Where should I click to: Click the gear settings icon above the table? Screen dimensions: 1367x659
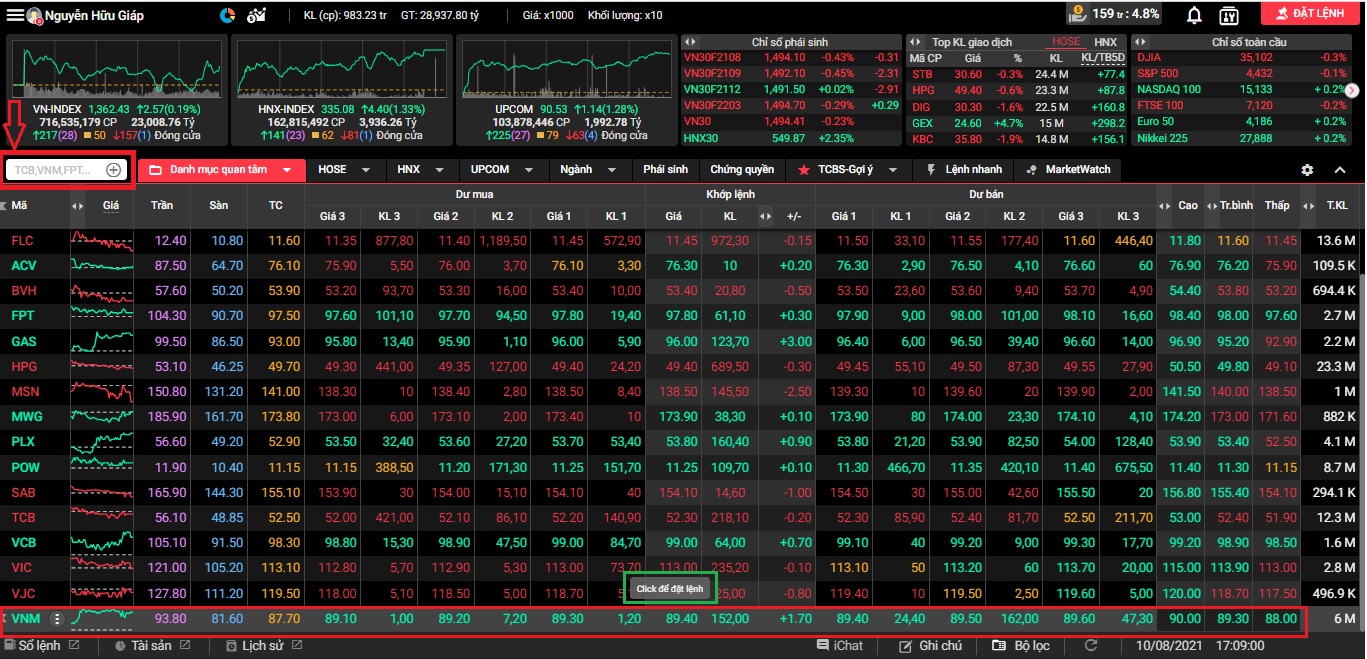(1307, 170)
